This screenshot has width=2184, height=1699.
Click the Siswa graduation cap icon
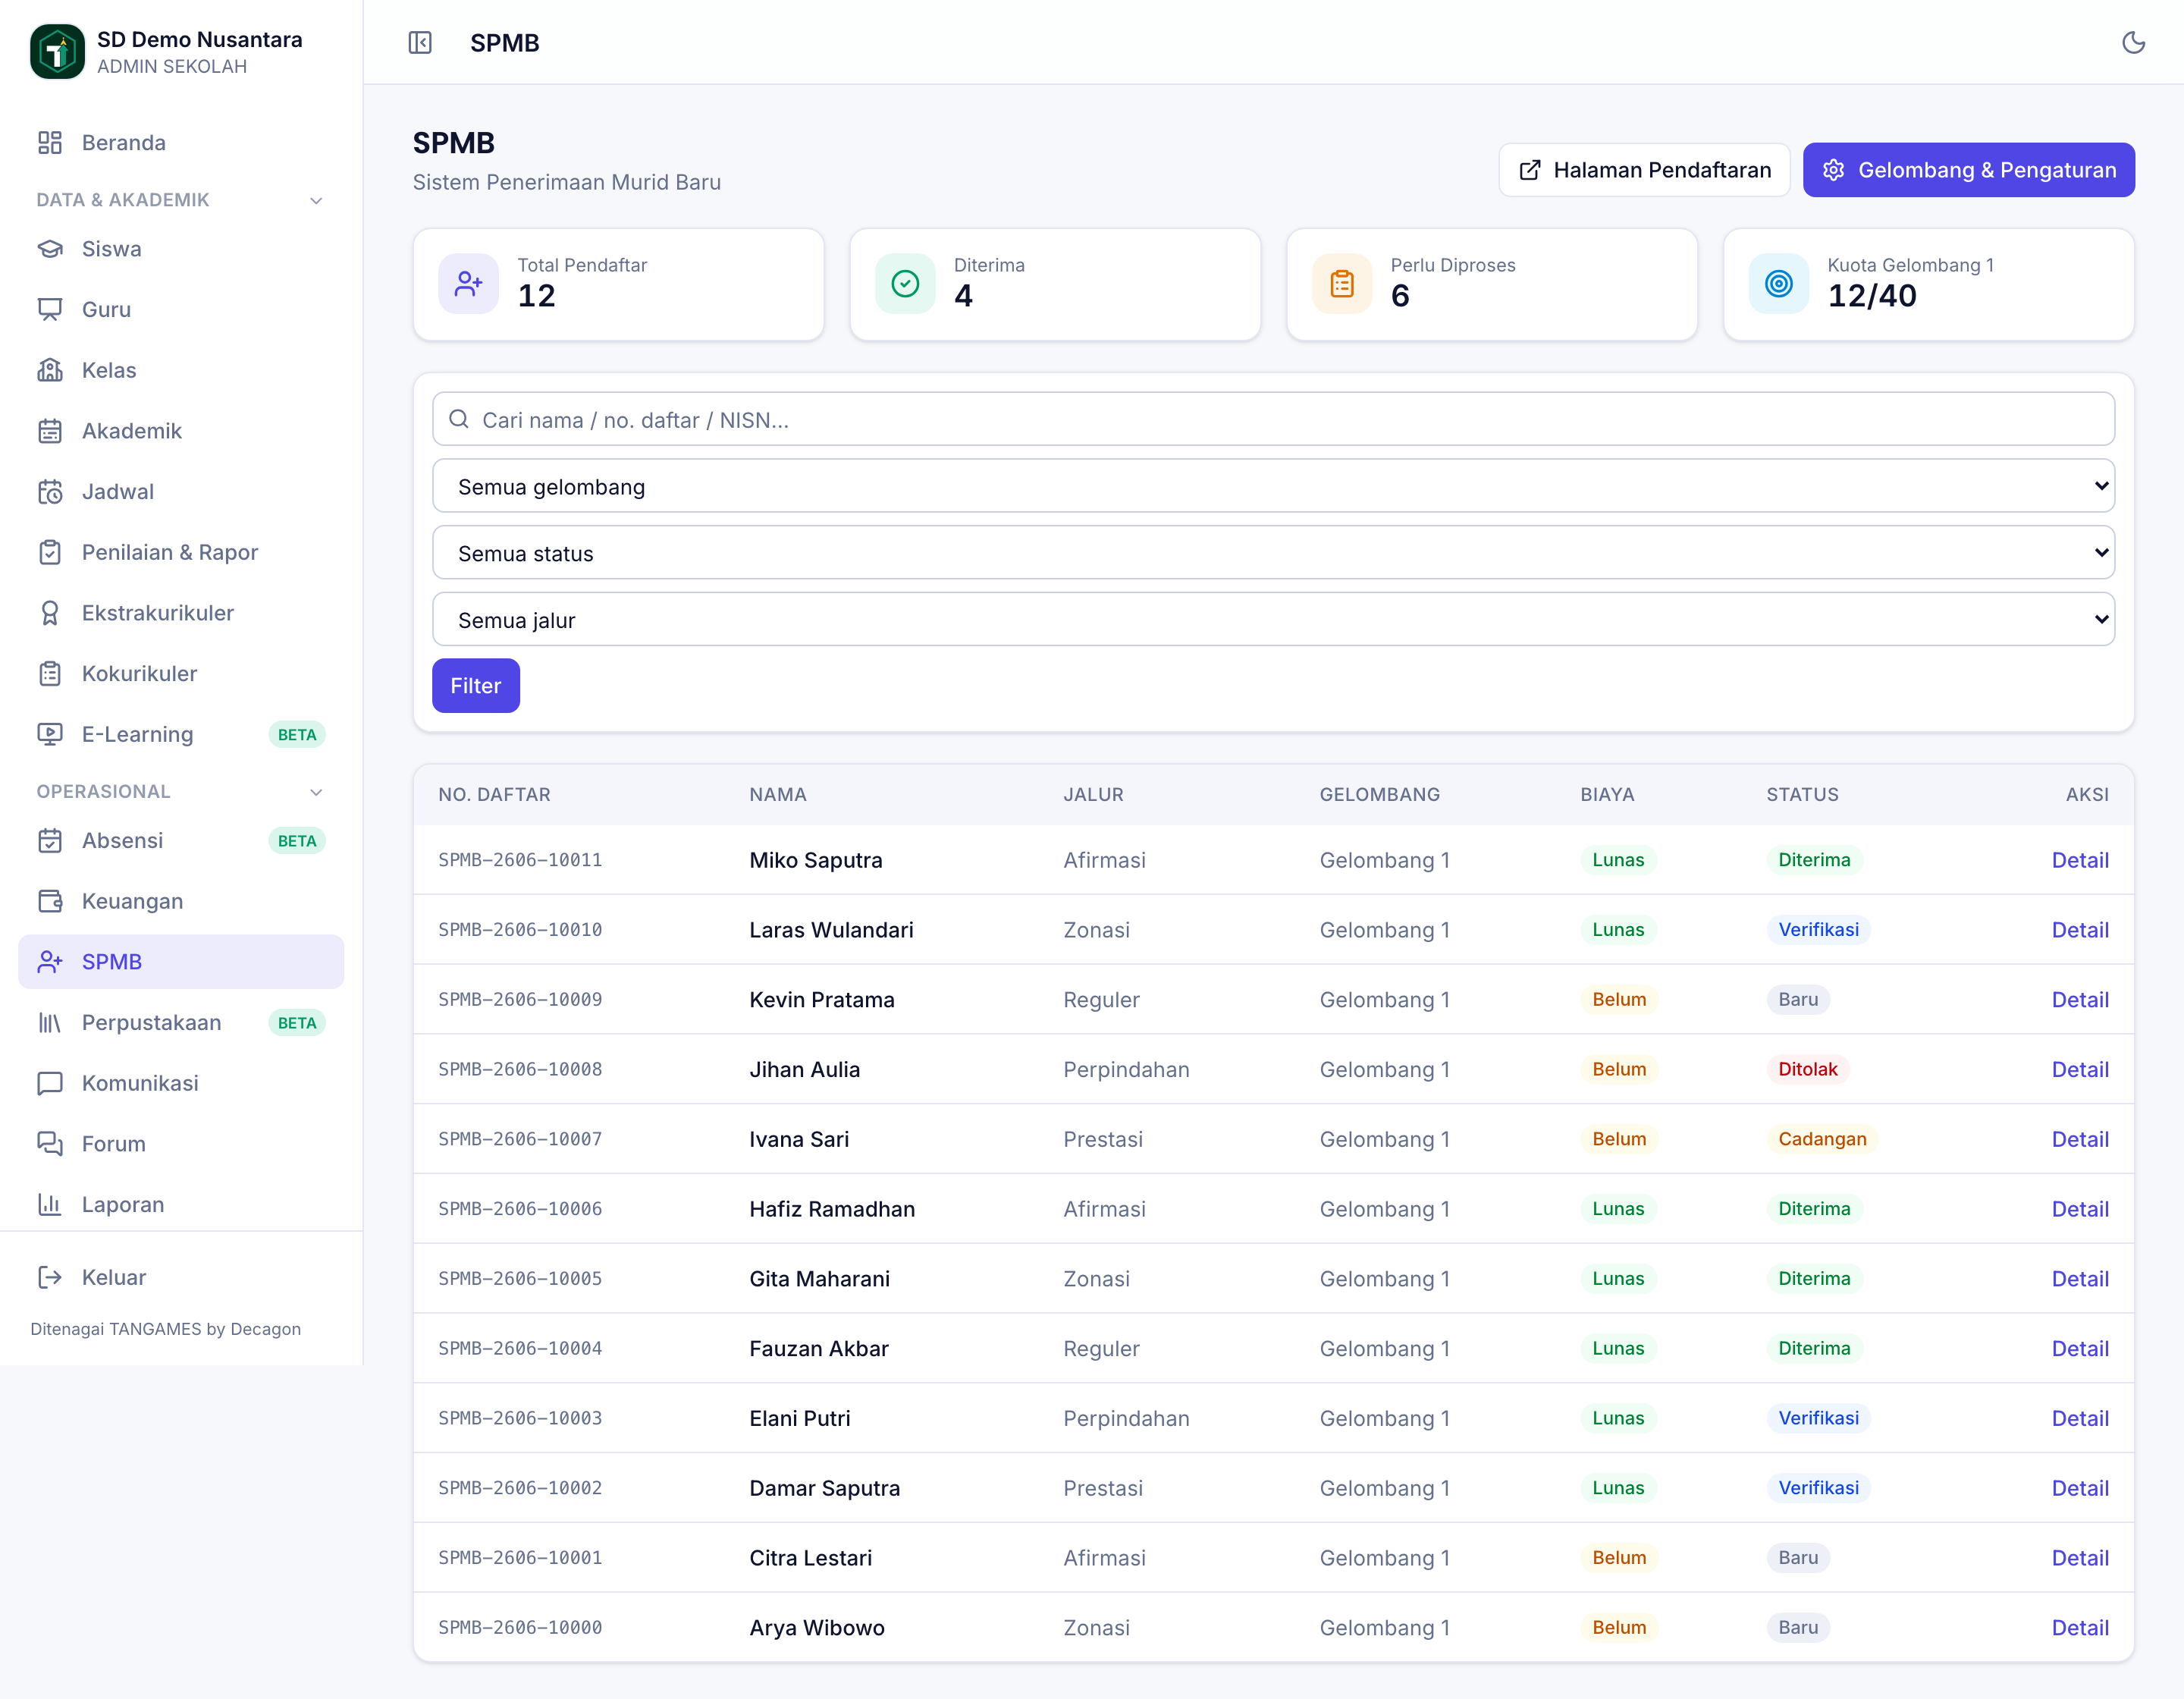50,249
